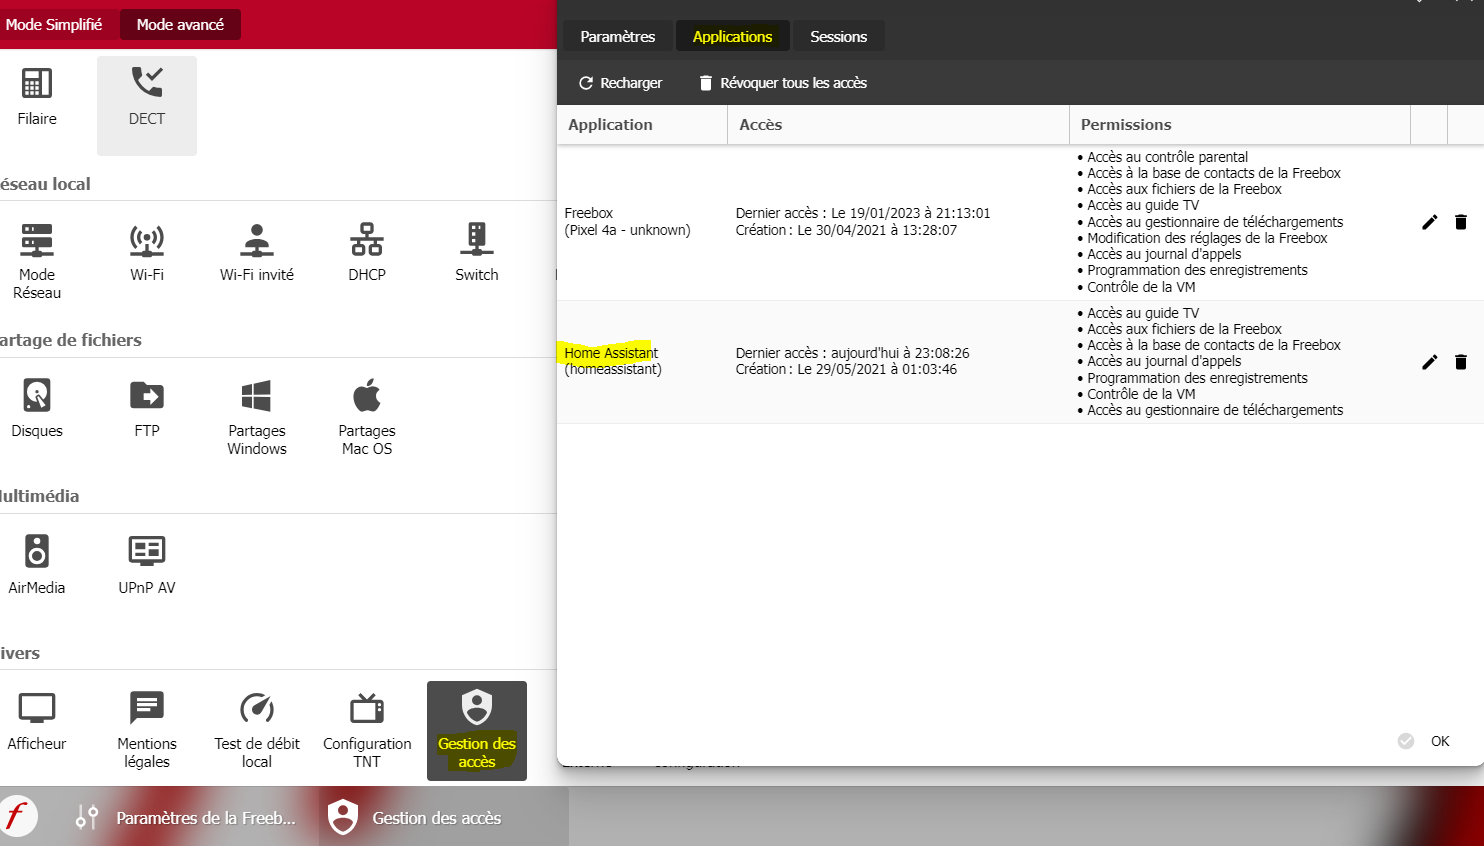Image resolution: width=1484 pixels, height=846 pixels.
Task: Open the Partages Mac OS icon
Action: click(367, 418)
